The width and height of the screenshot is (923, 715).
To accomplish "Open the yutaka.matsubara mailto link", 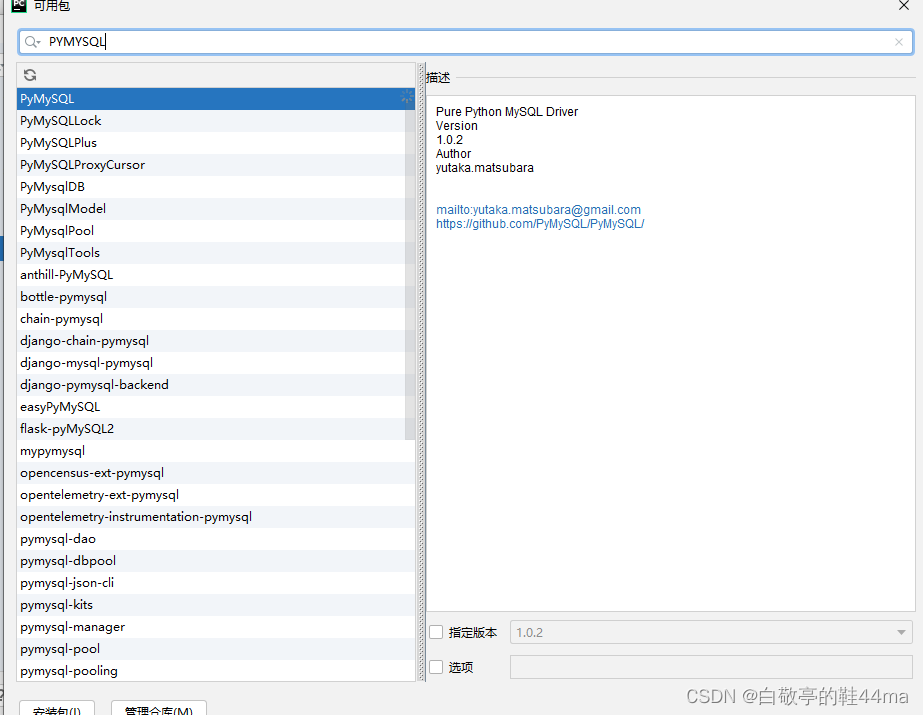I will tap(538, 209).
